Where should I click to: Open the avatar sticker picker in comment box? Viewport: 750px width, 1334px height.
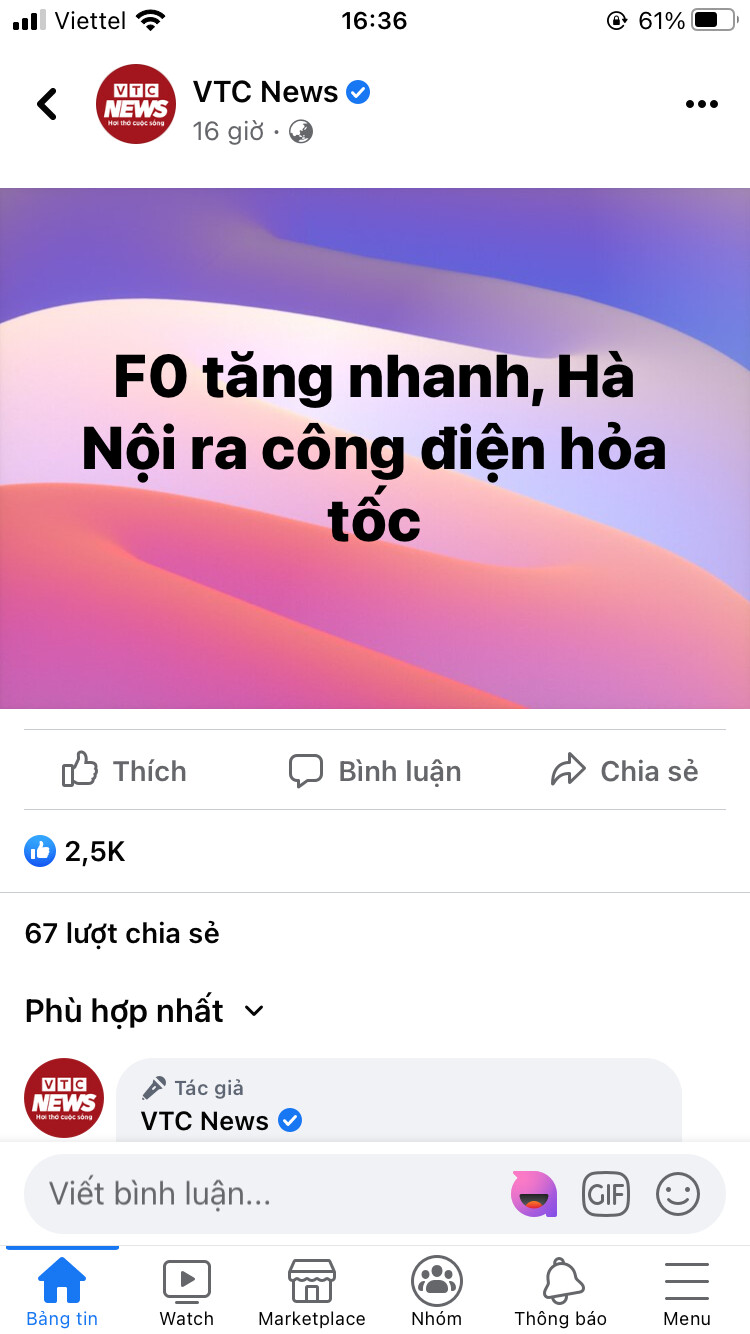pyautogui.click(x=534, y=1193)
